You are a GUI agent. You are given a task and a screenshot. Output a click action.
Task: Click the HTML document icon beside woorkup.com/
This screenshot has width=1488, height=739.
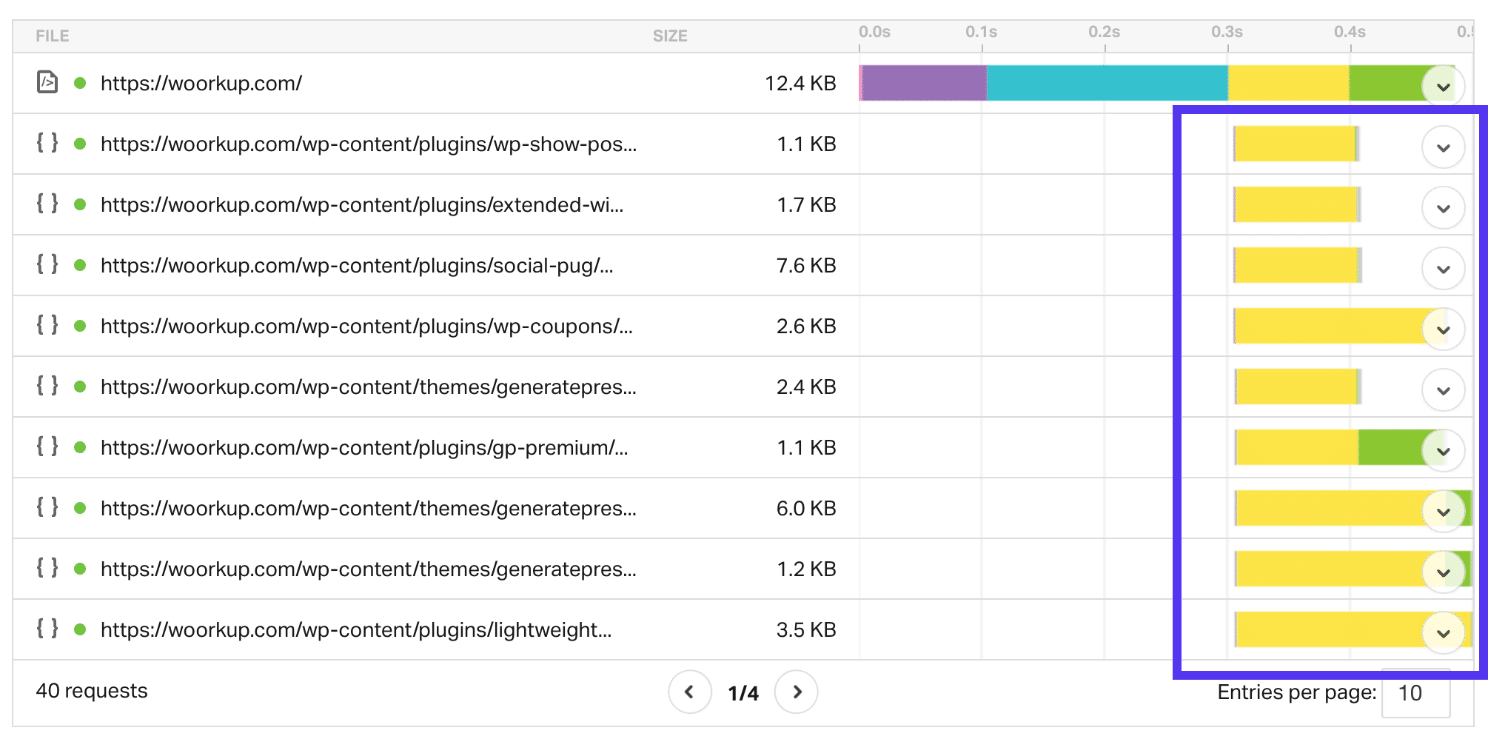pos(47,83)
